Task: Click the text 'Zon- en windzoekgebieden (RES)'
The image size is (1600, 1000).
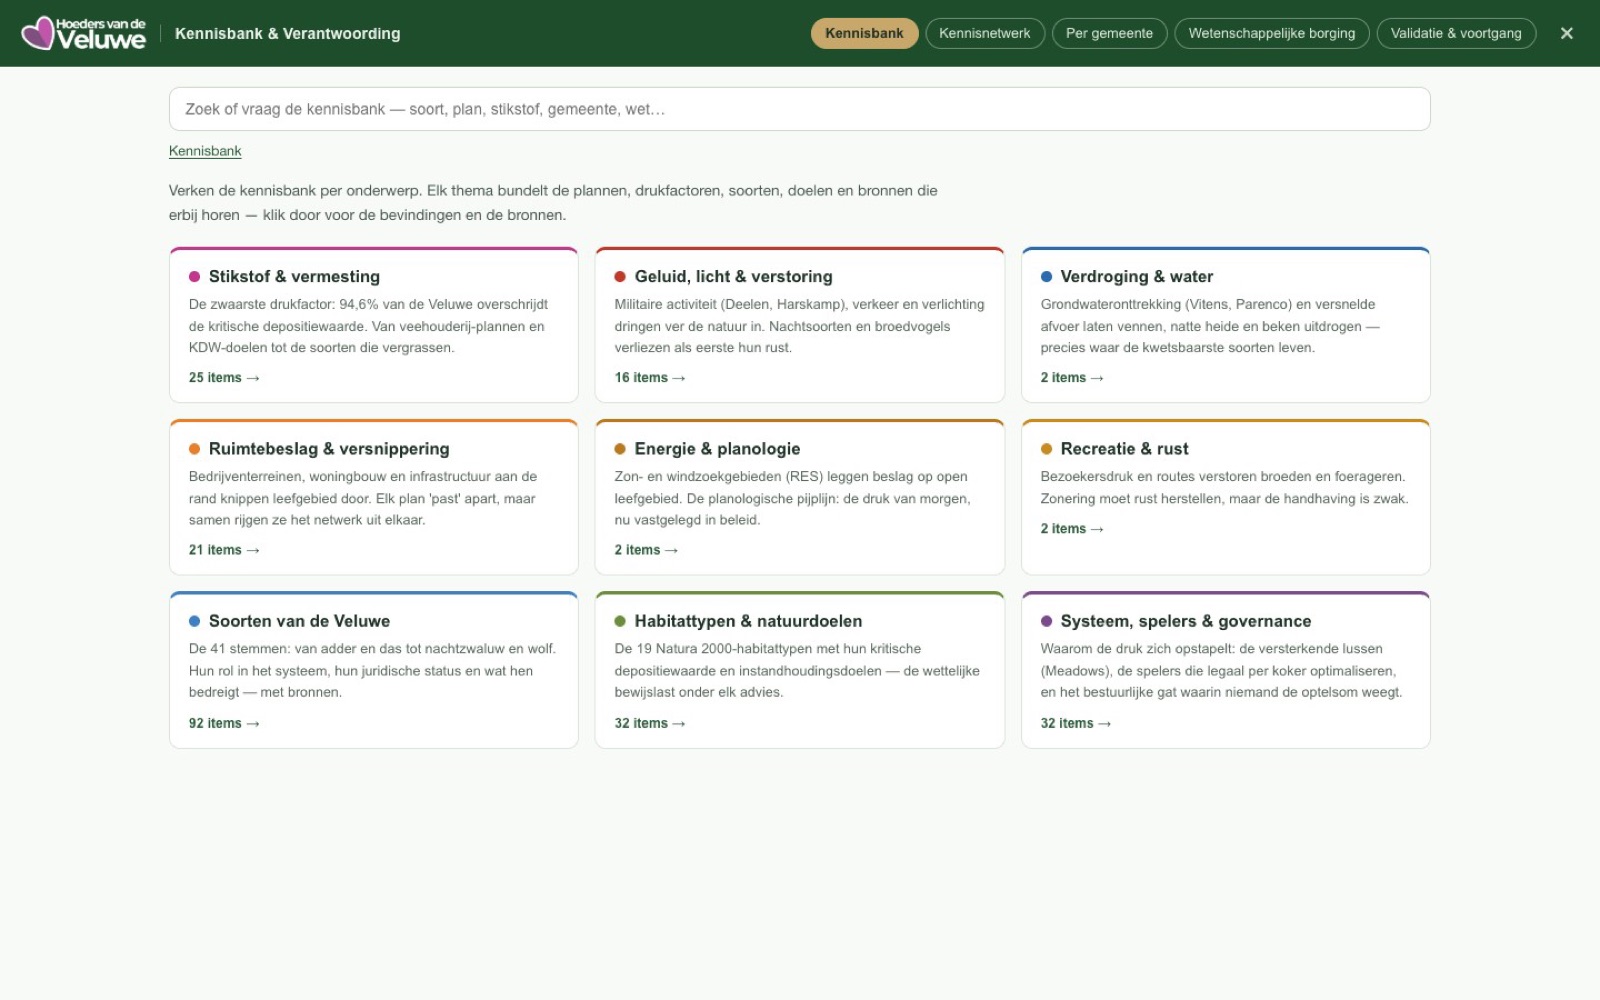Action: pyautogui.click(x=718, y=477)
